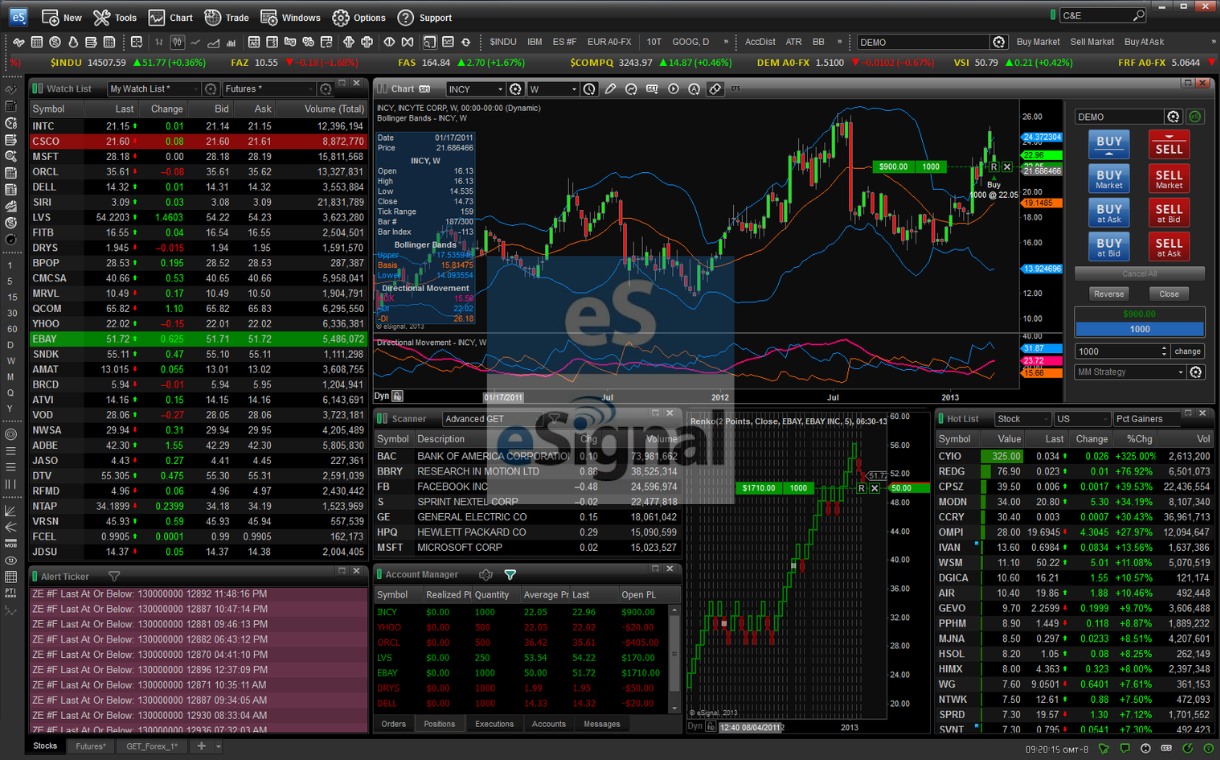
Task: Click the $INDU symbol shortcut in toolbar
Action: tap(503, 42)
